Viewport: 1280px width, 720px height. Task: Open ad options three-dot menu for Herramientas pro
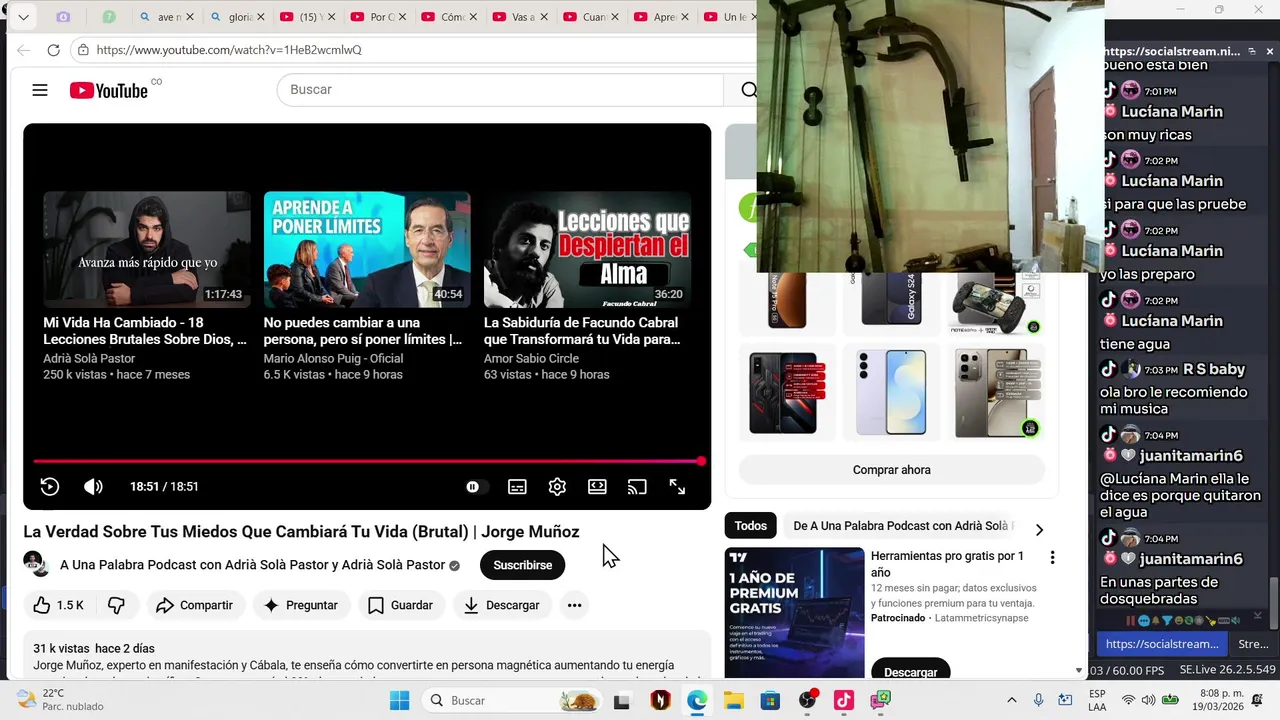(x=1052, y=557)
